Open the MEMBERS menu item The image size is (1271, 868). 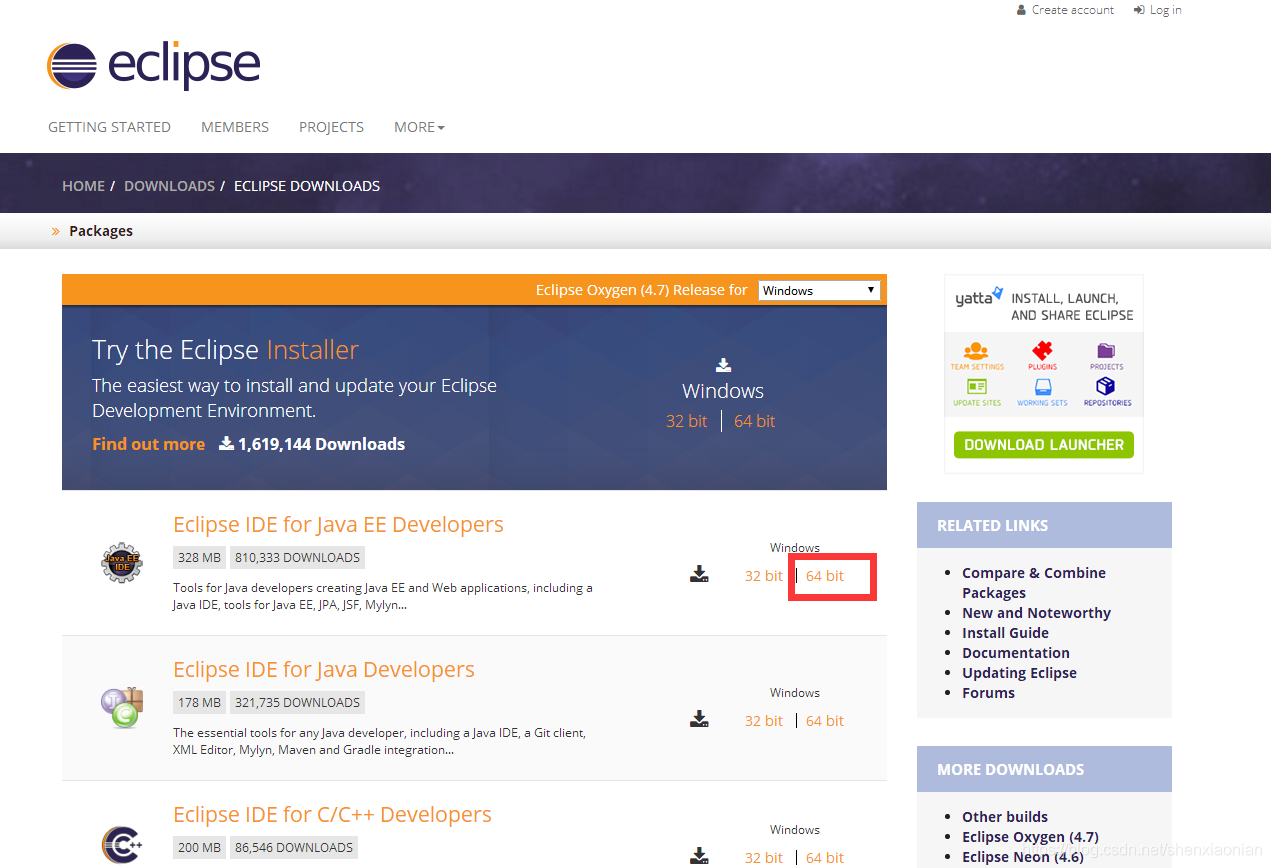[x=235, y=127]
